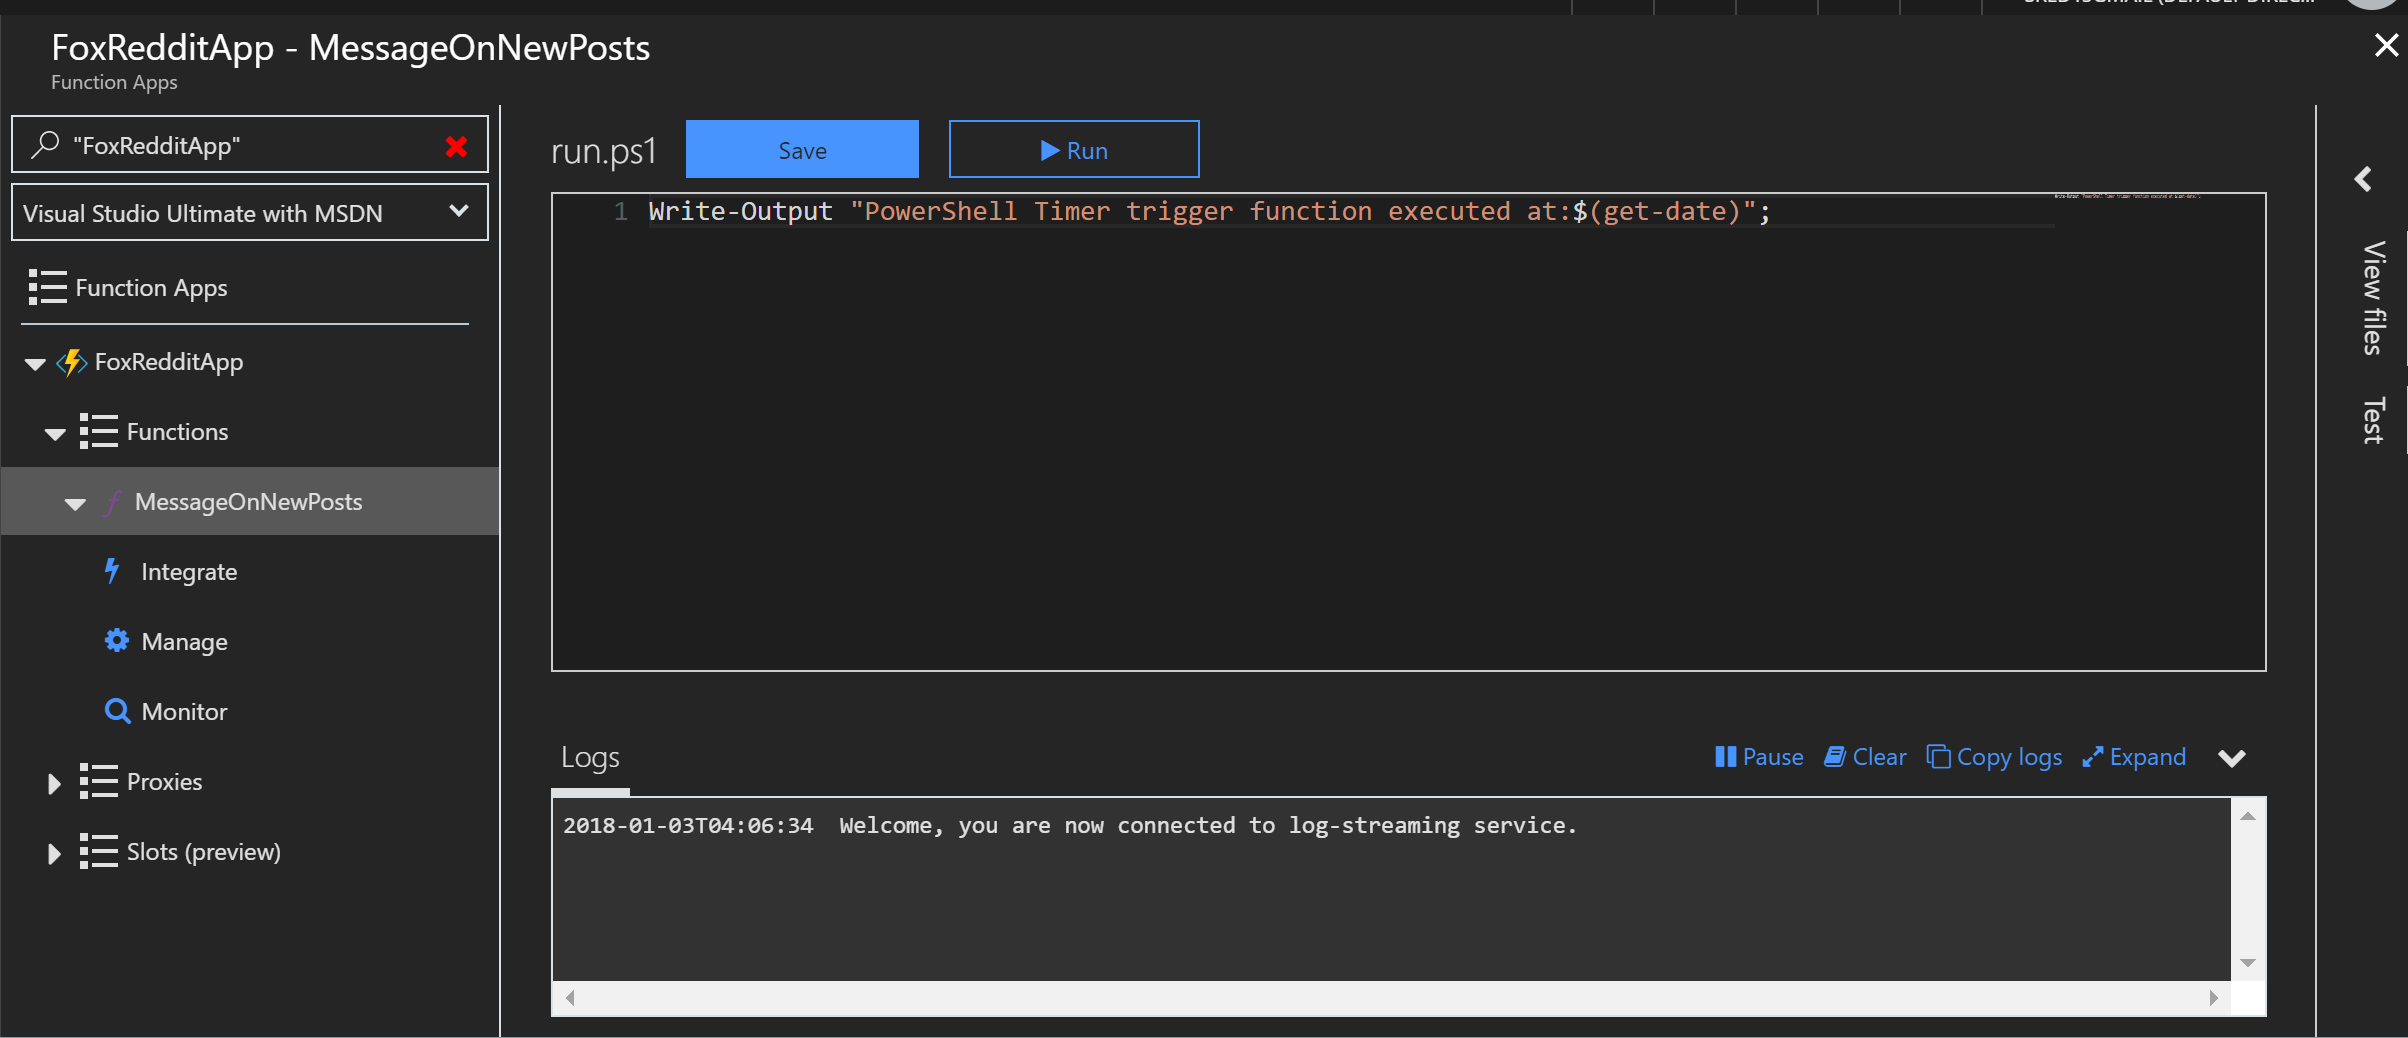Collapse the Functions tree node
2408x1038 pixels.
[x=55, y=434]
